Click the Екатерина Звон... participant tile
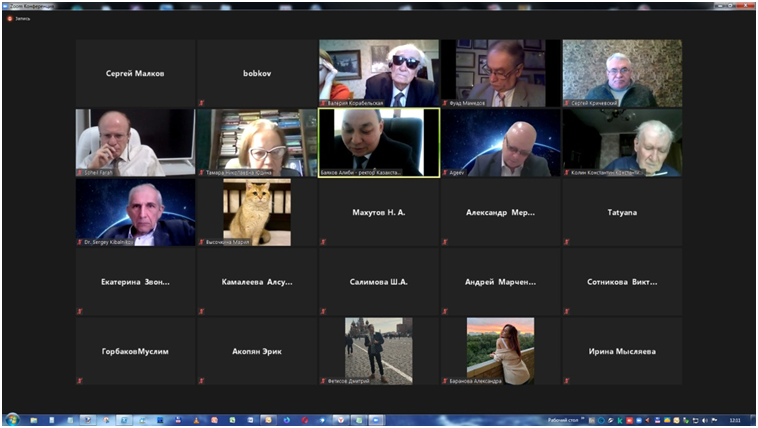The image size is (758, 428). (135, 282)
